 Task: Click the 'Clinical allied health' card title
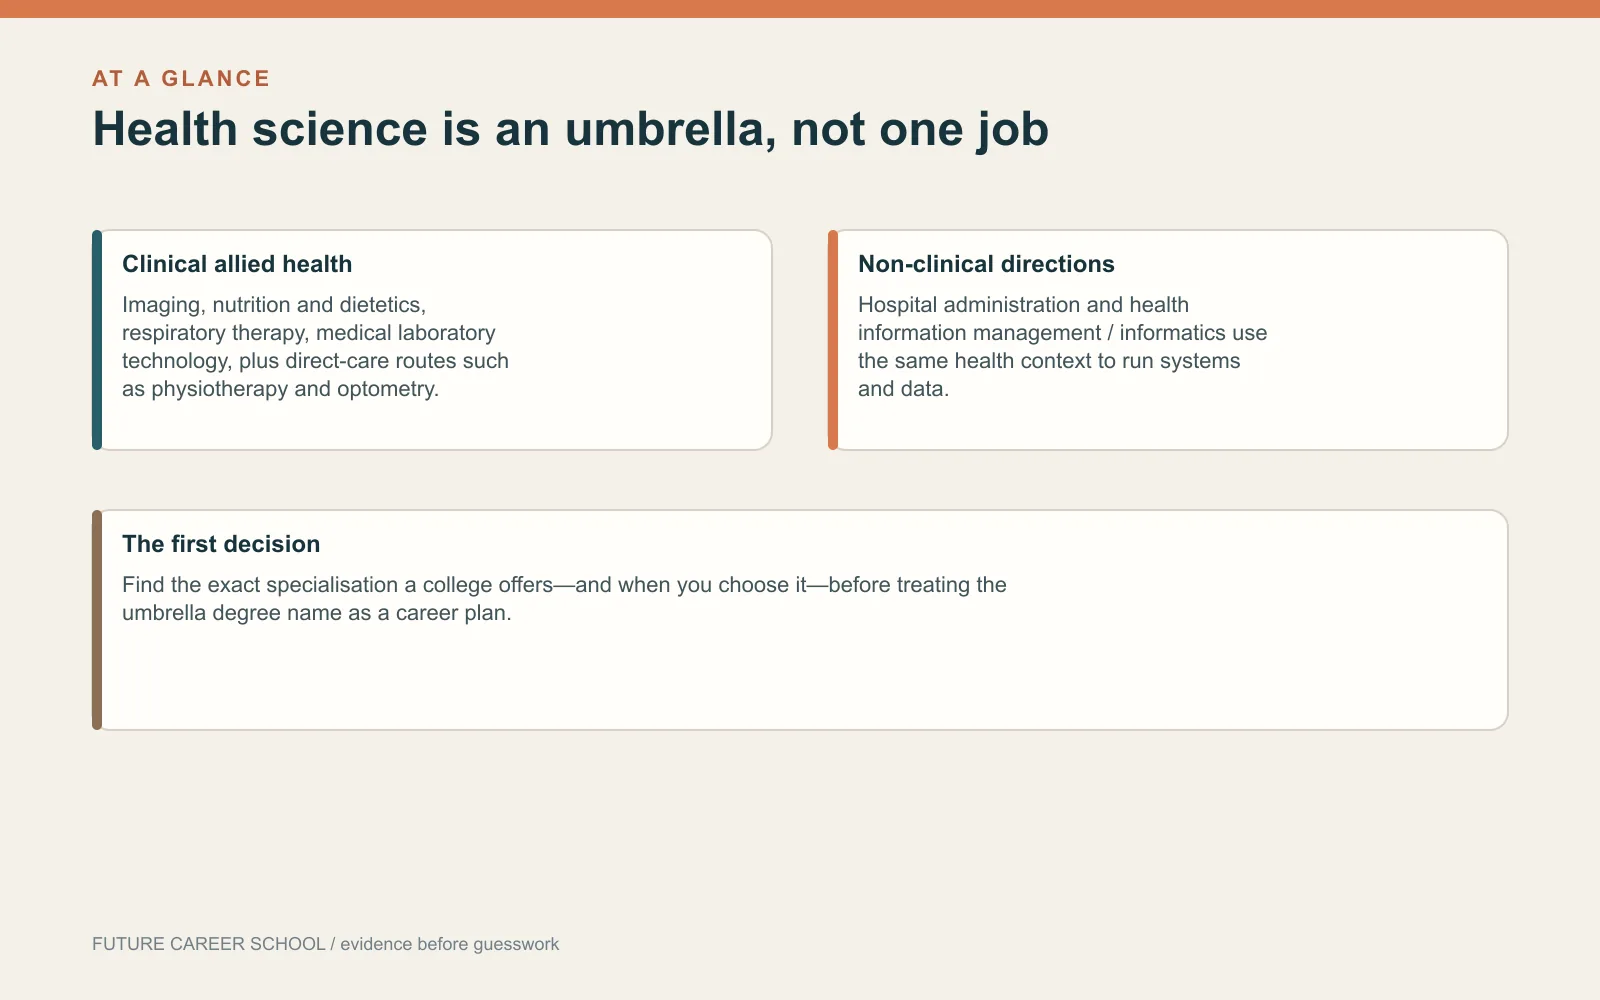click(x=237, y=264)
